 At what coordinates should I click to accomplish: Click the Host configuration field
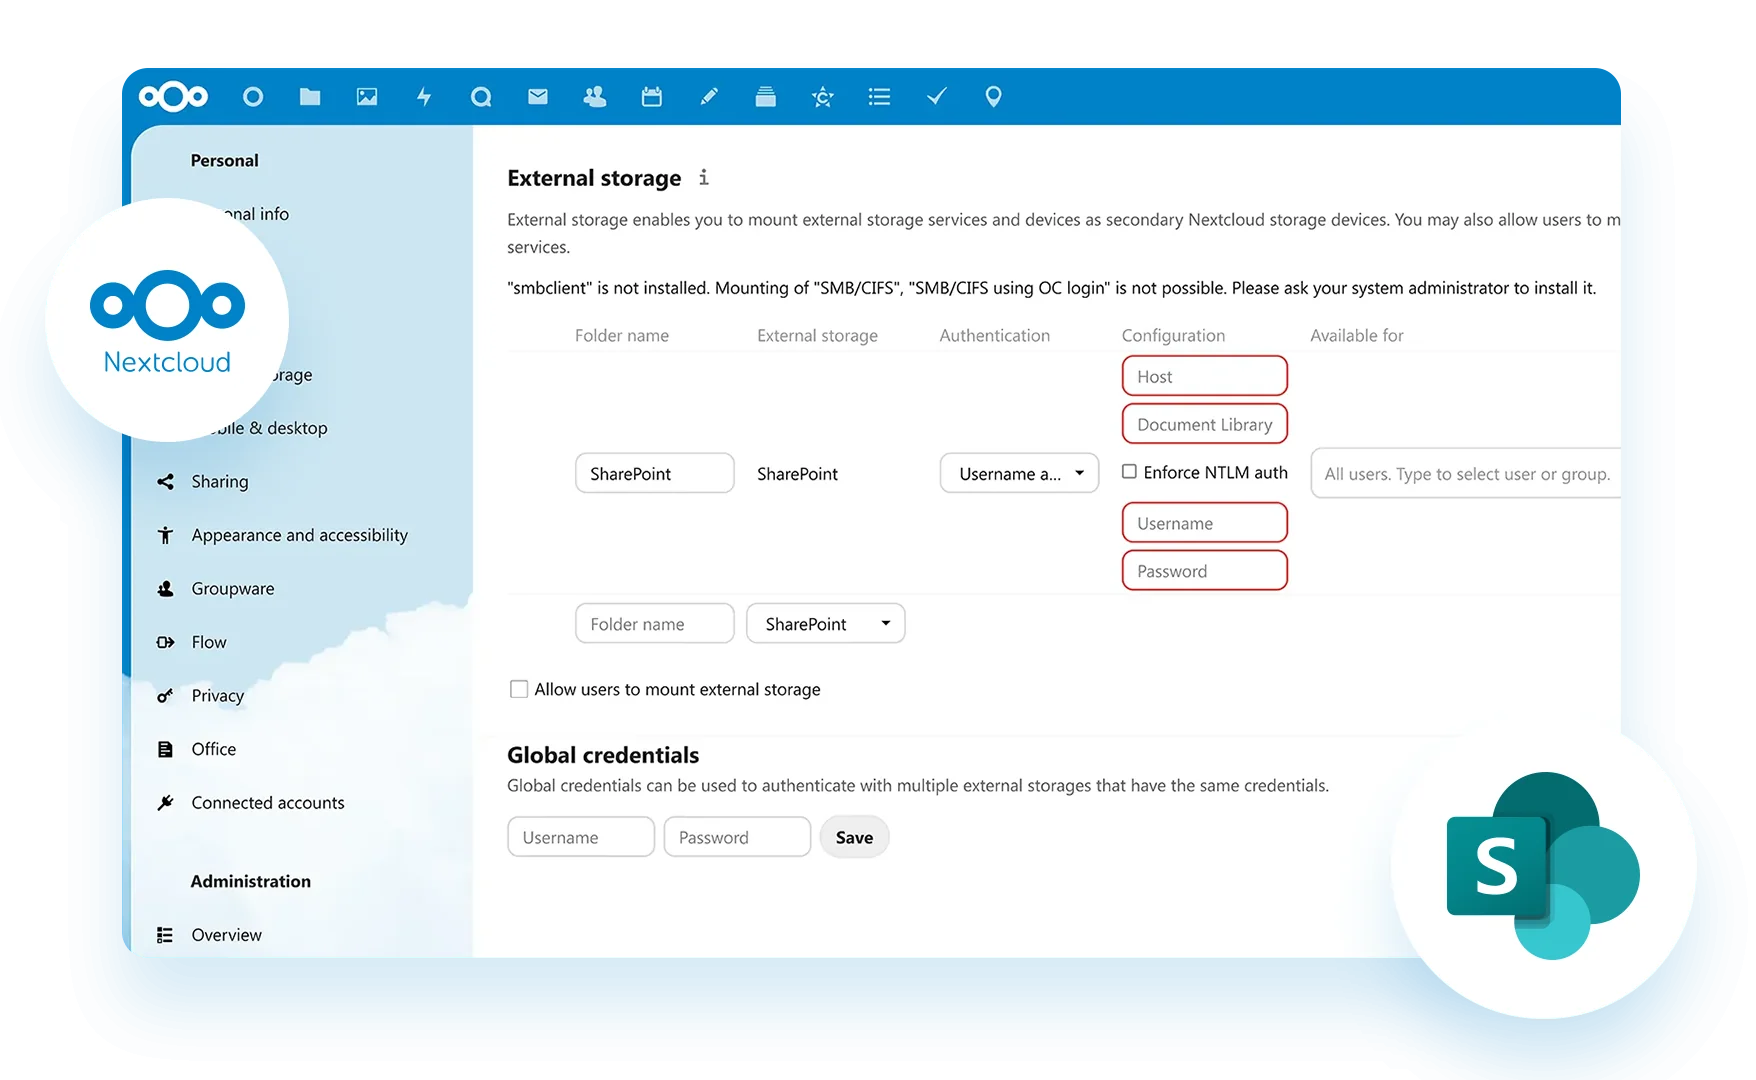1204,377
